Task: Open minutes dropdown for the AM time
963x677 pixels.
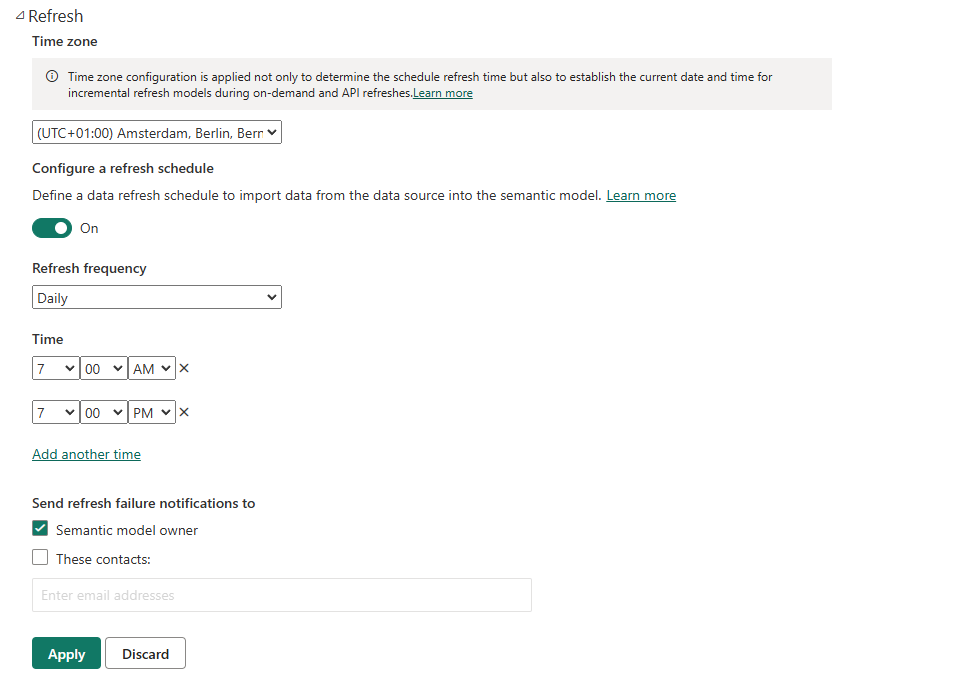Action: click(x=104, y=369)
